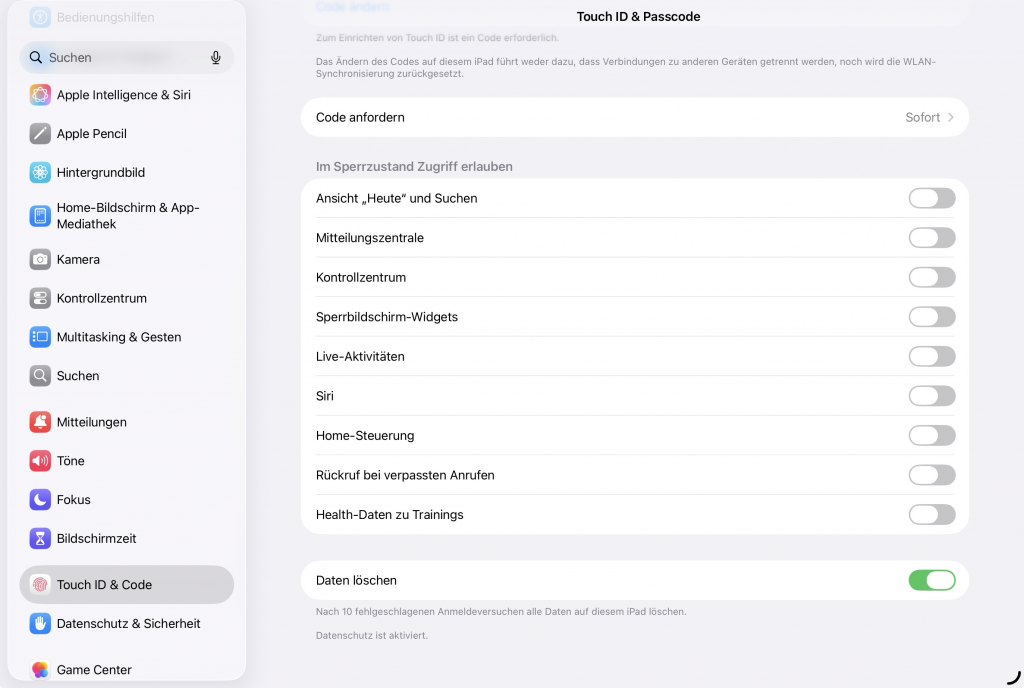Click the Bildschirmzeit hourglass icon
This screenshot has width=1024, height=688.
(40, 539)
